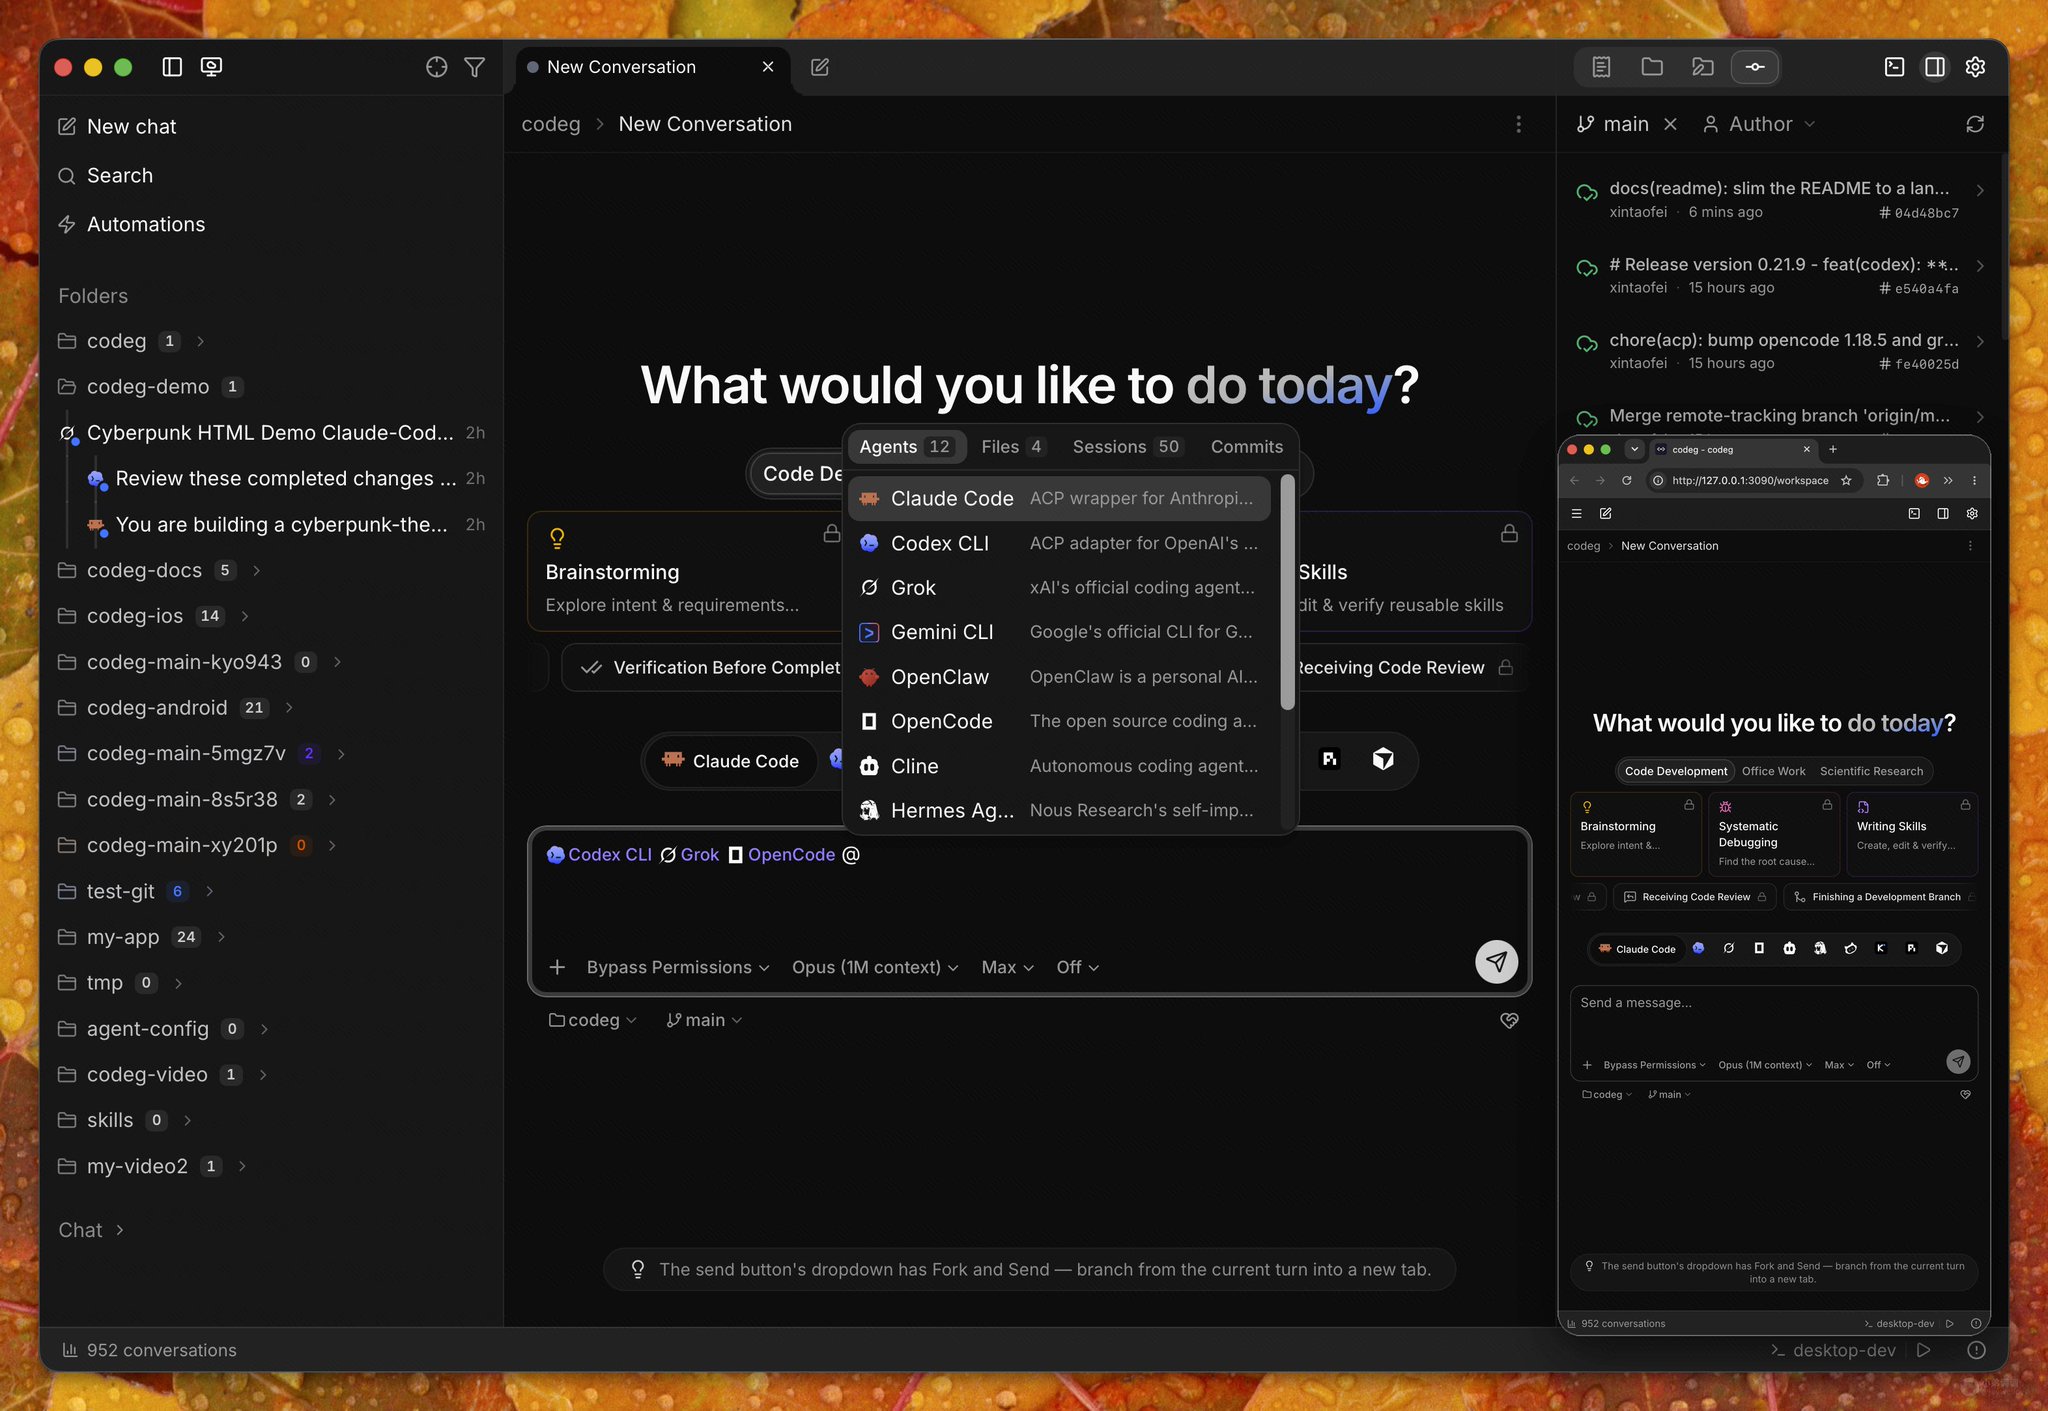Screen dimensions: 2048x1411
Task: Click the agents popup scrollbar
Action: pos(1287,593)
